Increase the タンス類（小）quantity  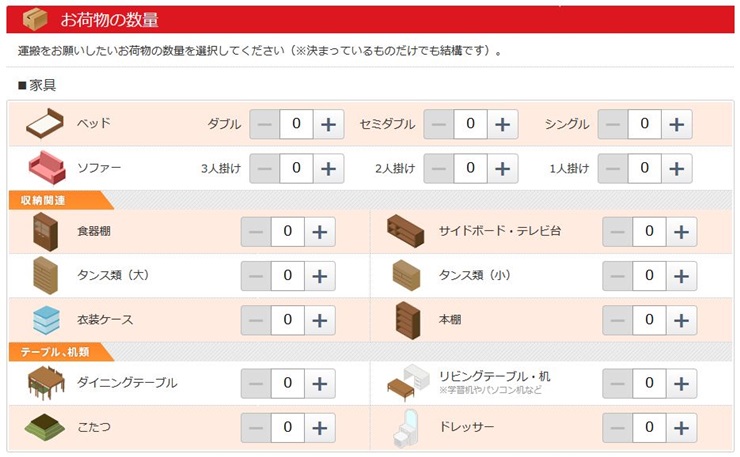click(681, 276)
